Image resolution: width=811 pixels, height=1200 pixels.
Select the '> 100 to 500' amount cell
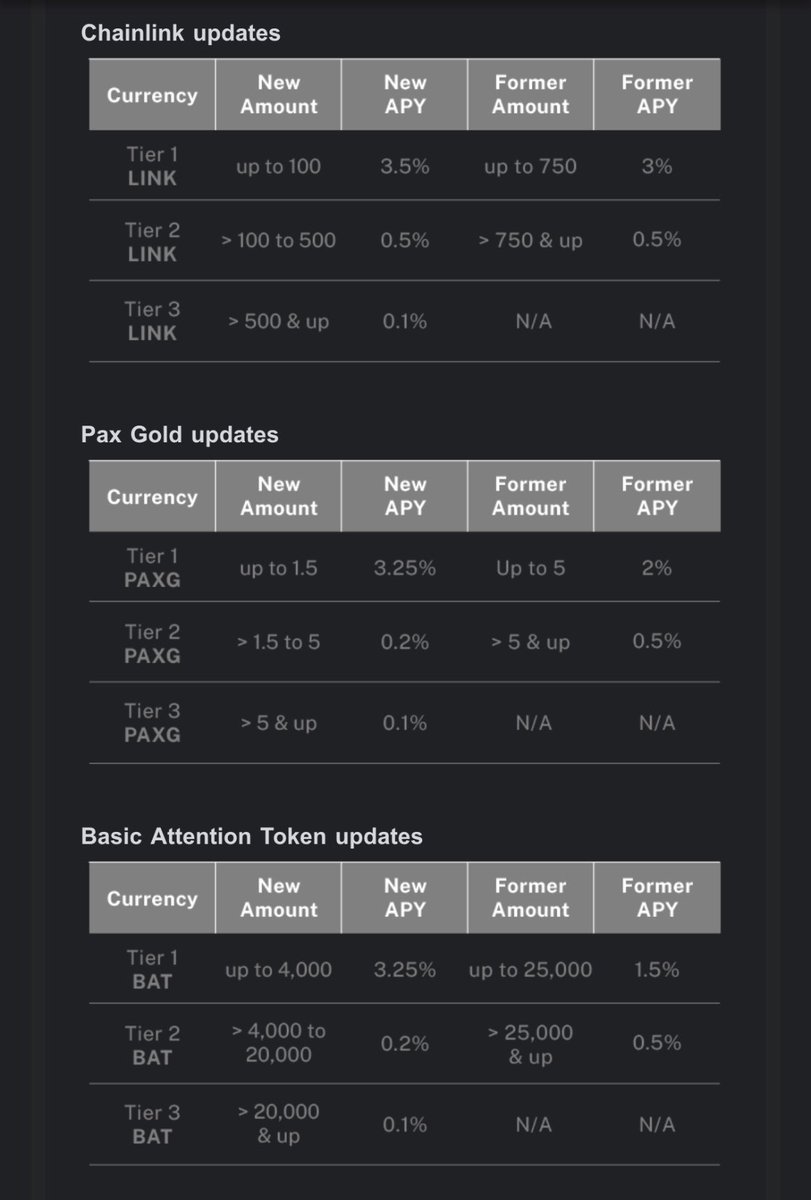(x=278, y=240)
